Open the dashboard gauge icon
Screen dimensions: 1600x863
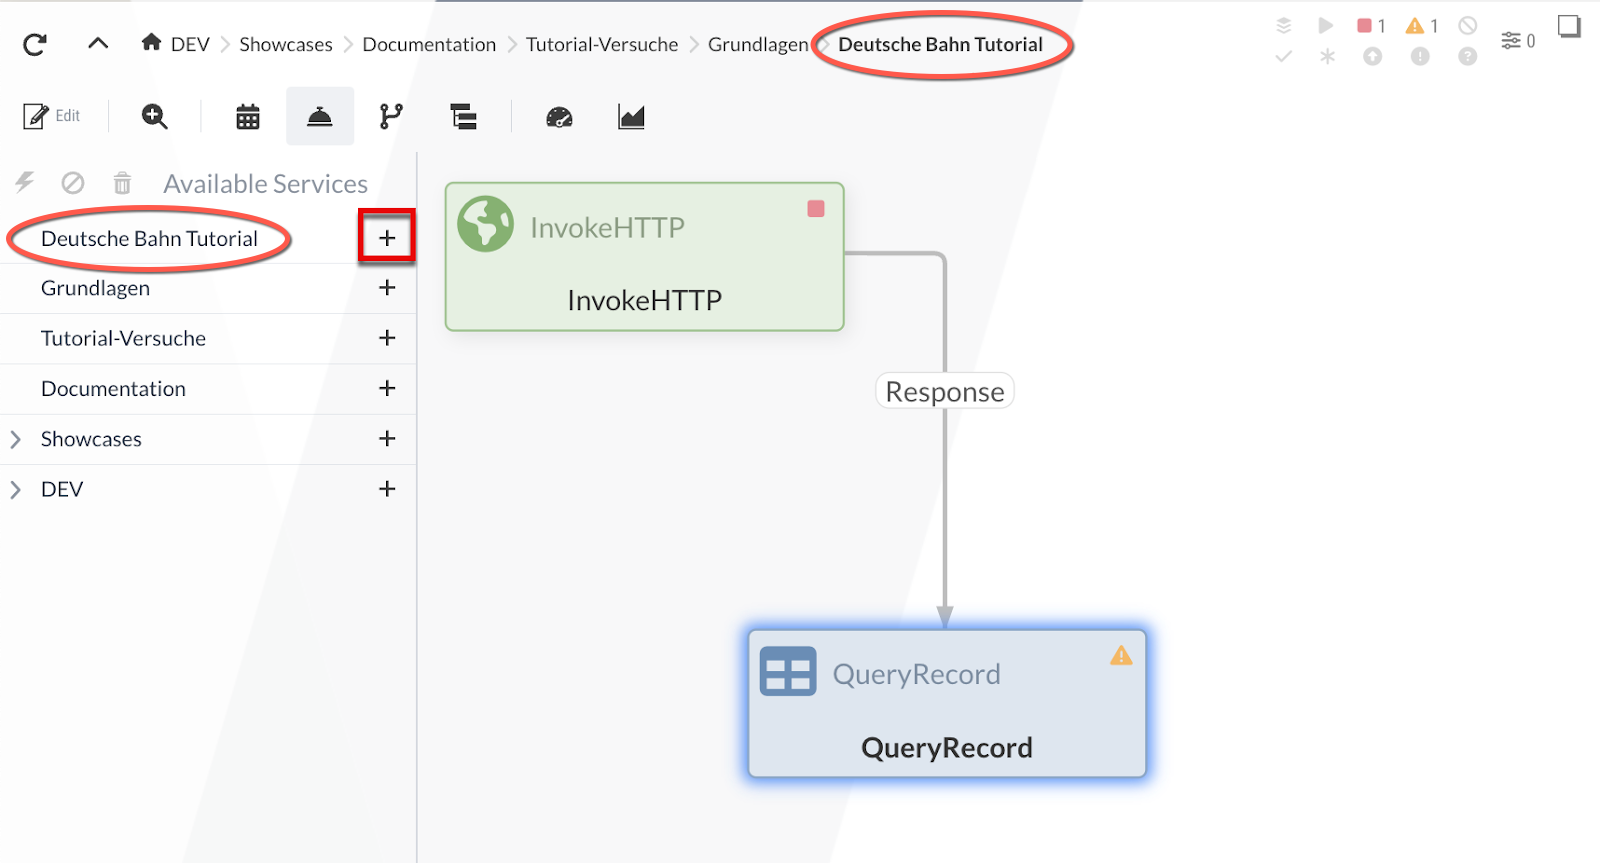(x=559, y=117)
